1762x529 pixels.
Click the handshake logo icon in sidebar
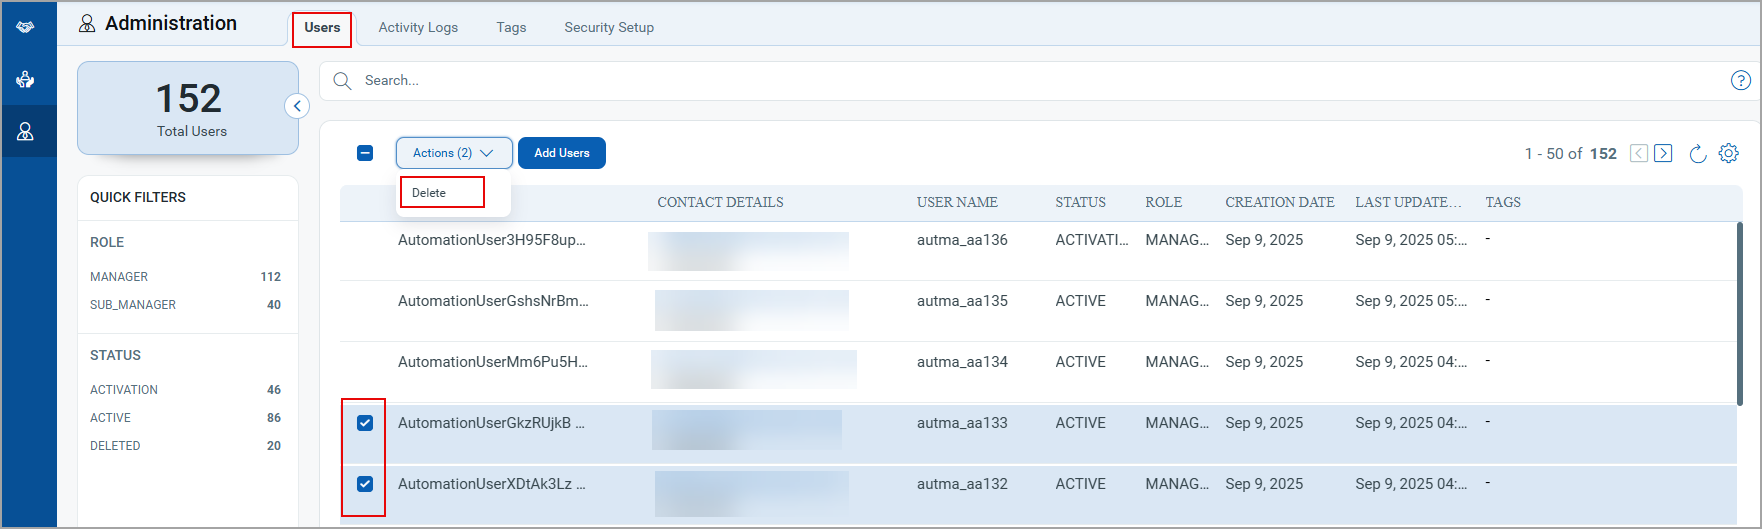(26, 27)
